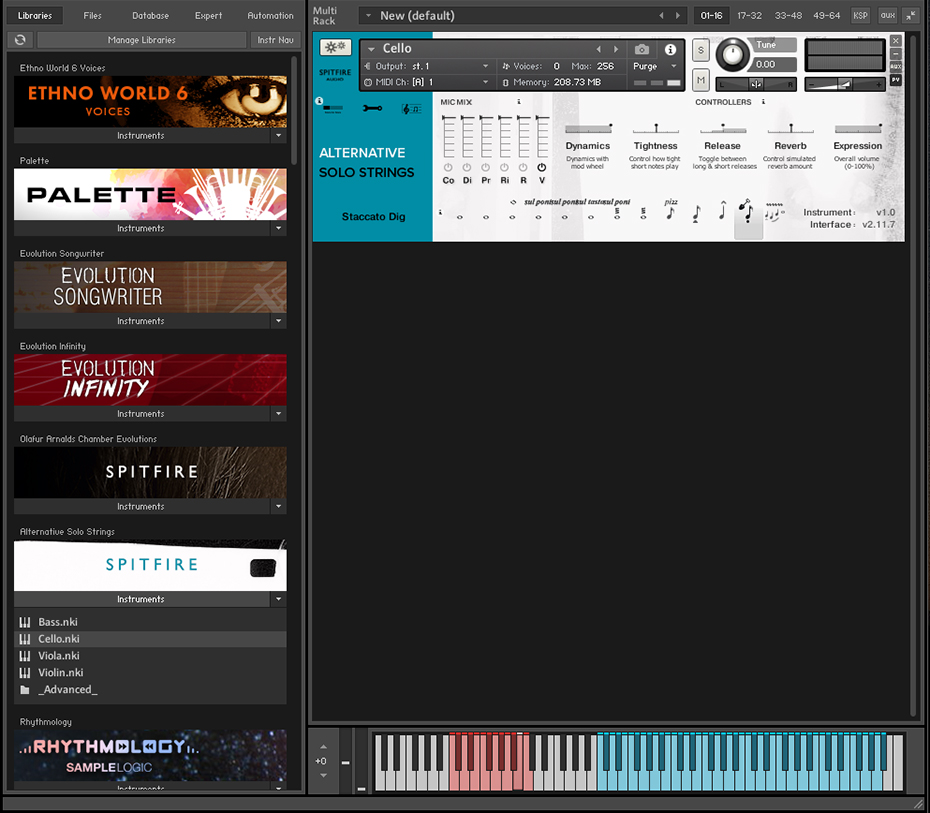Viewport: 930px width, 813px height.
Task: Expand the Palette Instruments dropdown arrow
Action: (279, 228)
